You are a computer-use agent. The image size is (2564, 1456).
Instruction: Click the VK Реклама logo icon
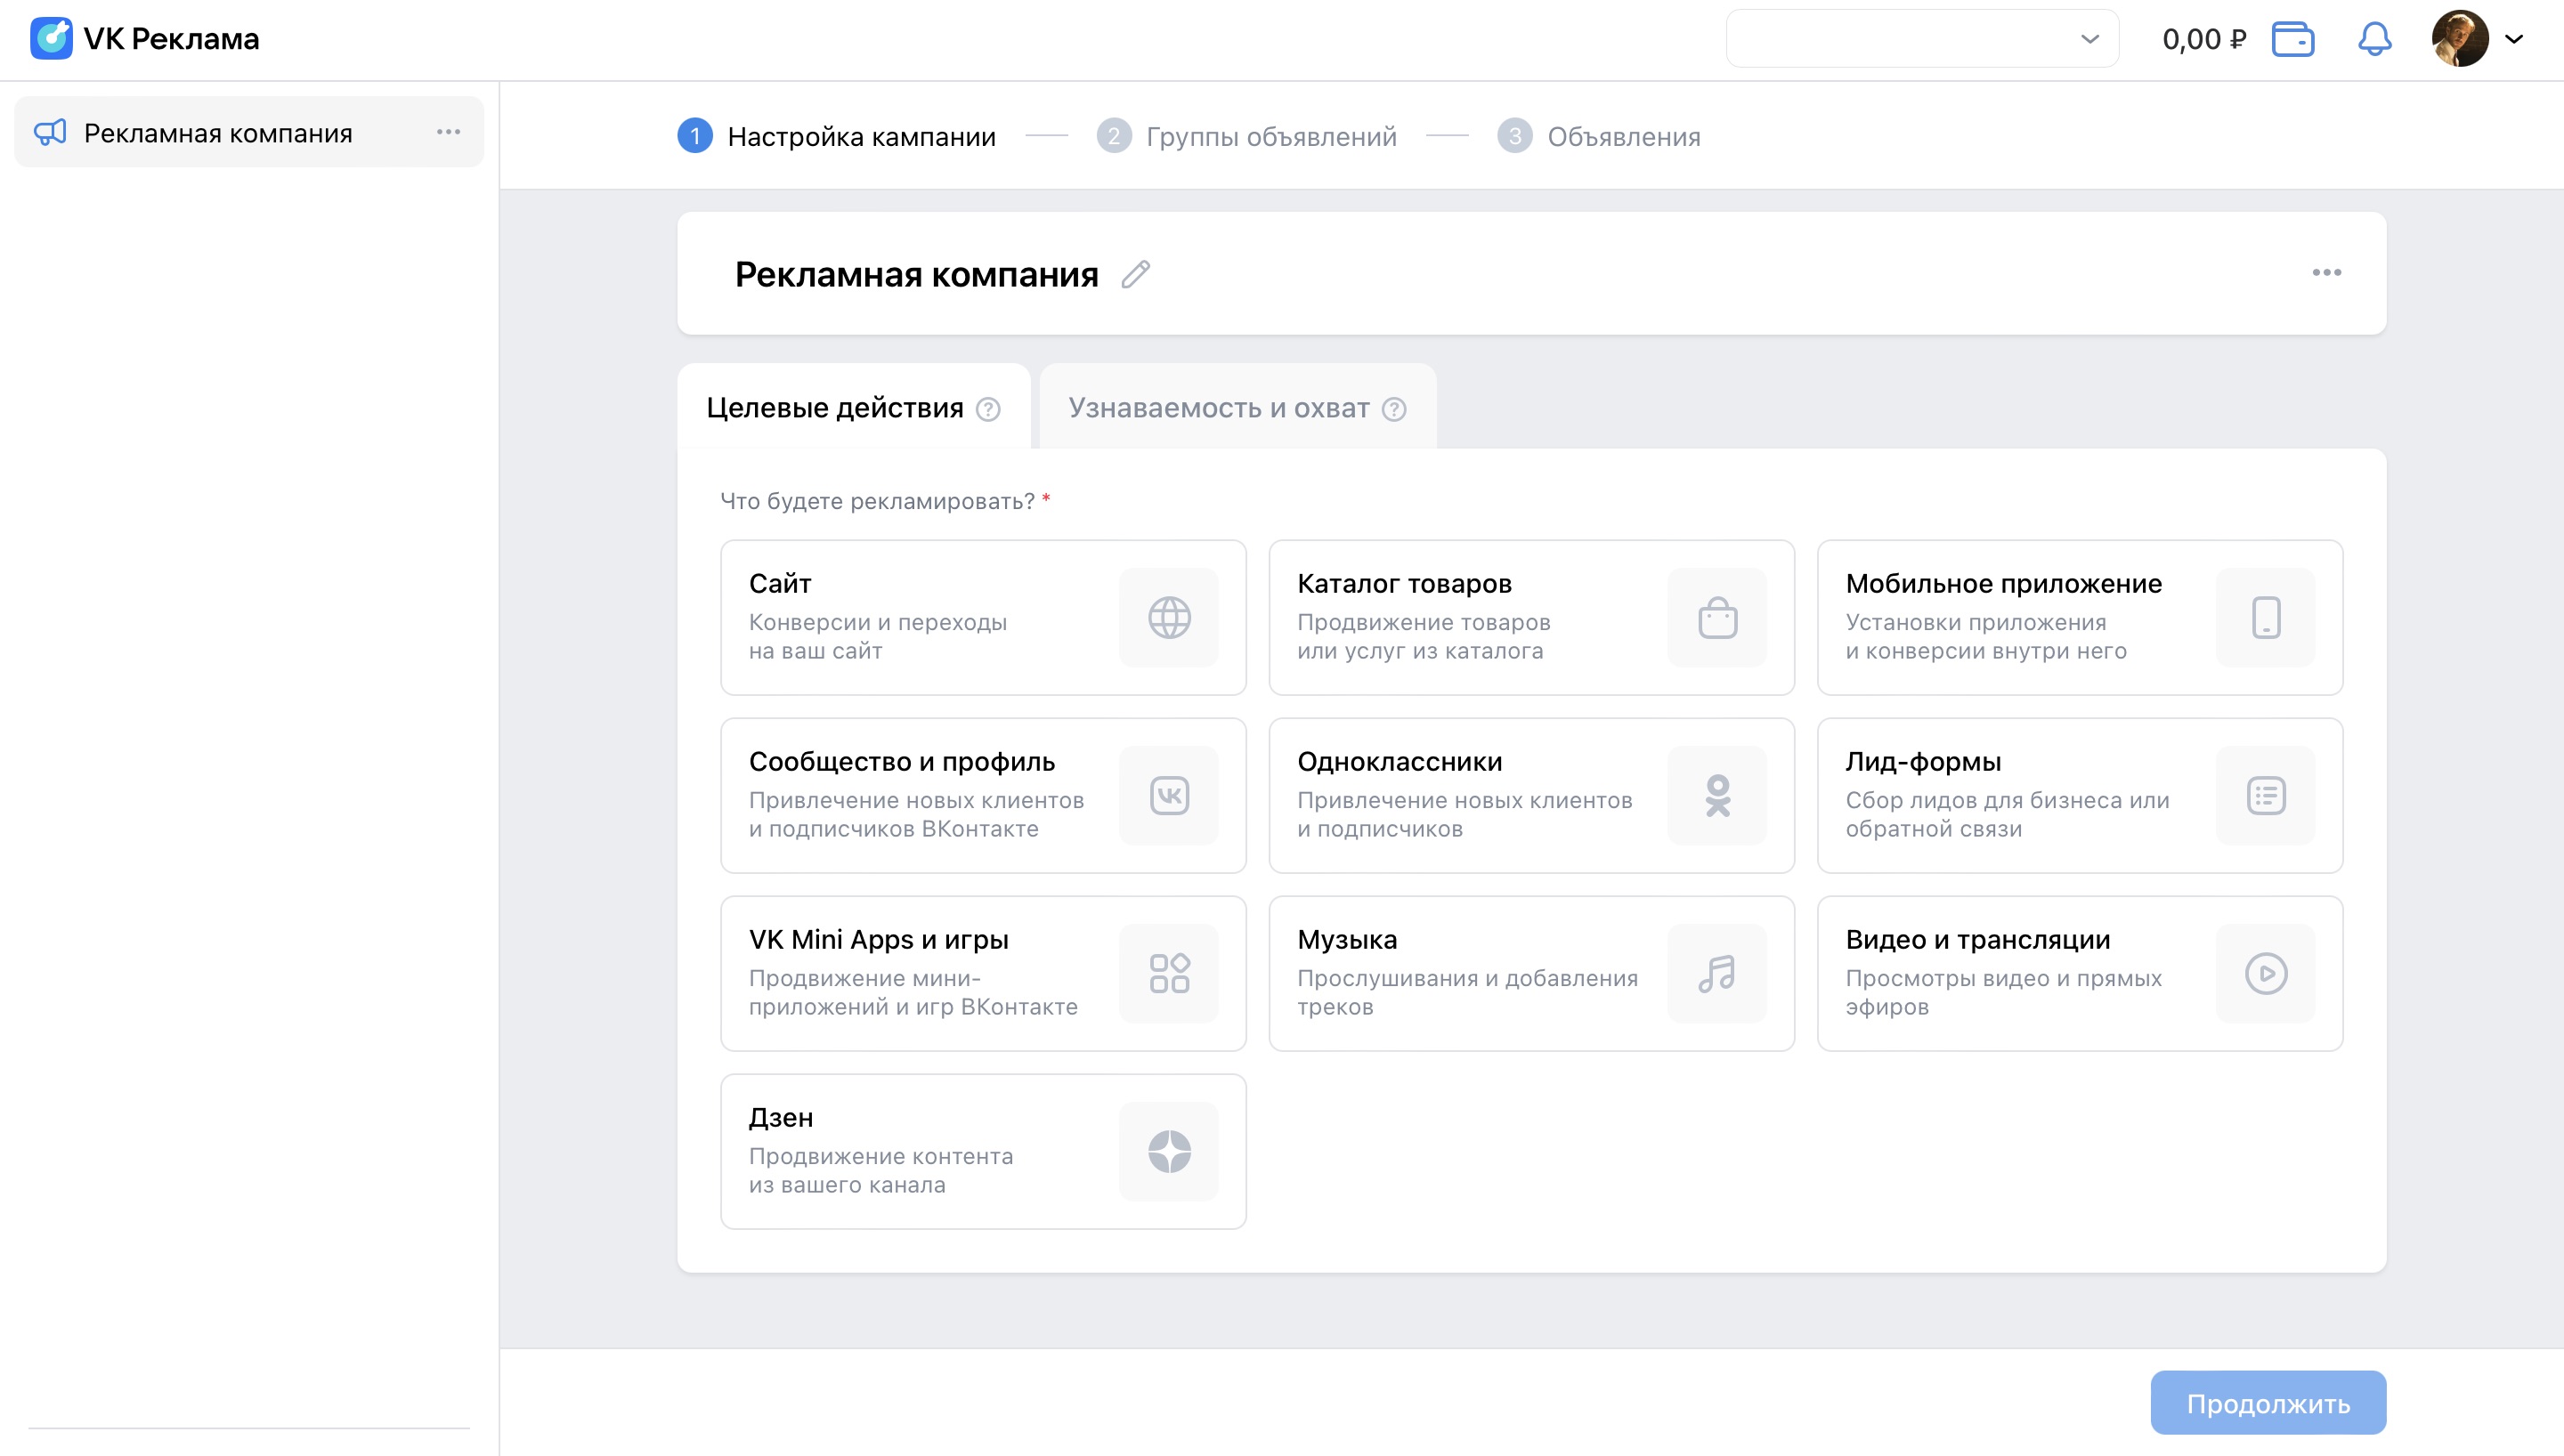pyautogui.click(x=51, y=38)
